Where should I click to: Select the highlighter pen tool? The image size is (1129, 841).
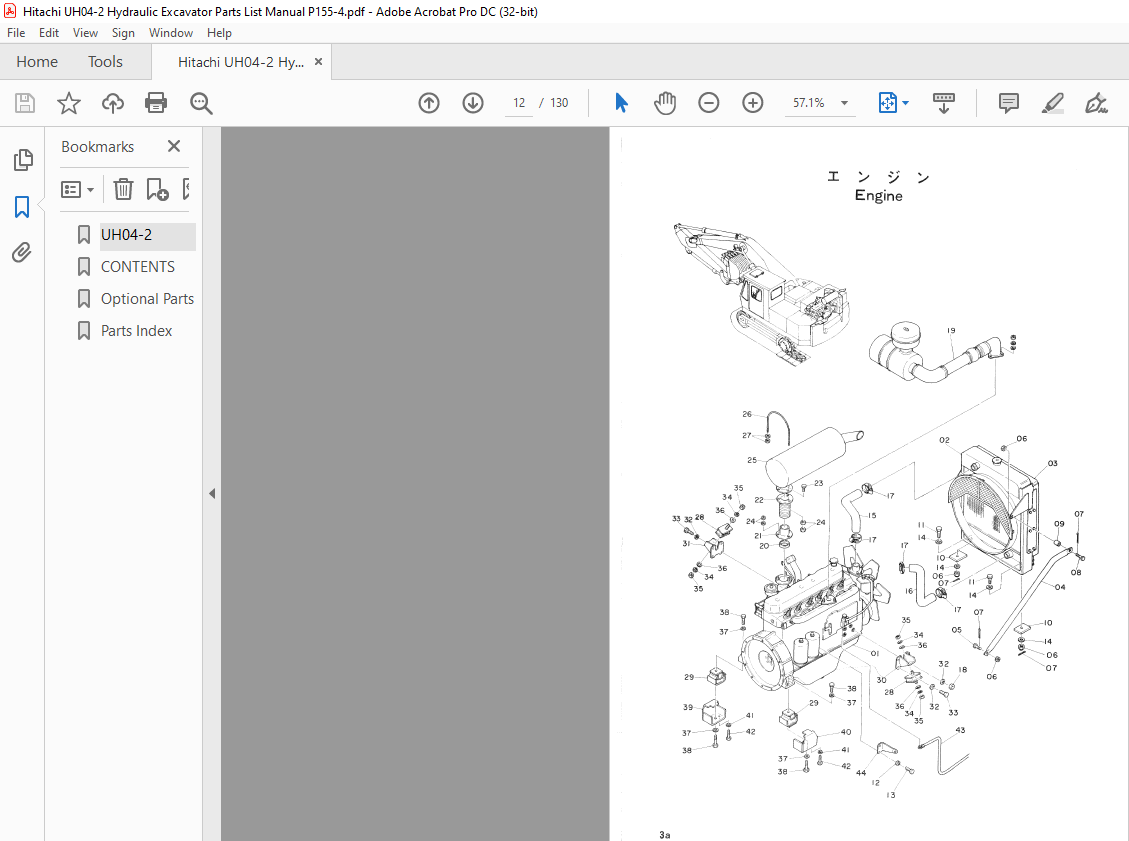pyautogui.click(x=1053, y=103)
